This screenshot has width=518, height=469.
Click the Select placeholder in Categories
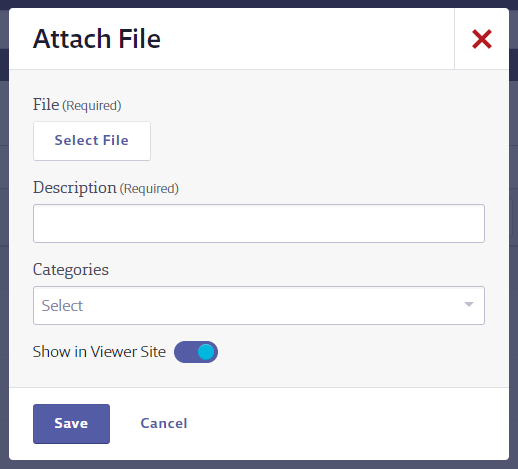tap(62, 305)
